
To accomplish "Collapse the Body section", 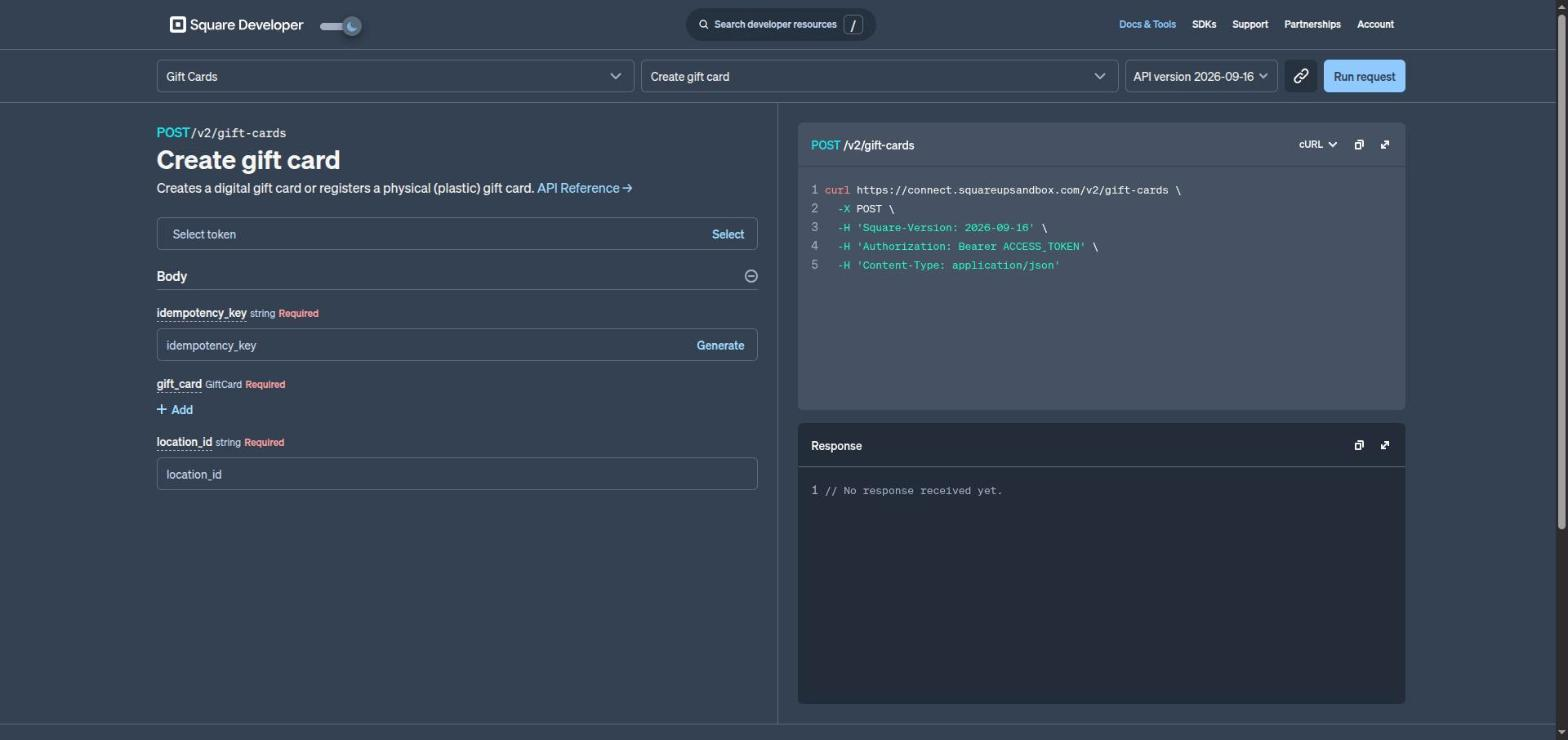I will [751, 276].
